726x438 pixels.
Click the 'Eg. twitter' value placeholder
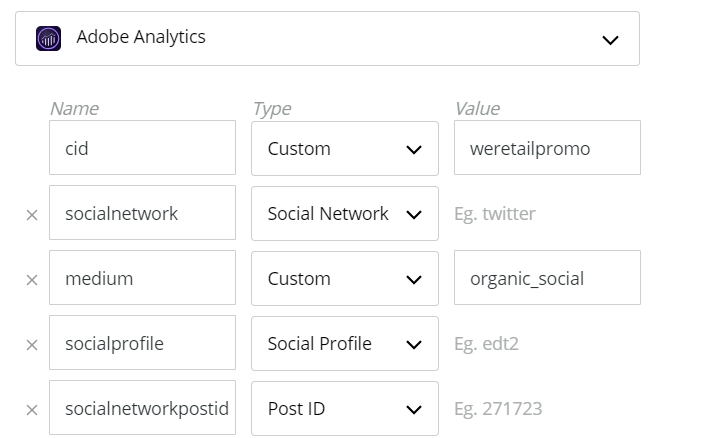[x=546, y=214]
